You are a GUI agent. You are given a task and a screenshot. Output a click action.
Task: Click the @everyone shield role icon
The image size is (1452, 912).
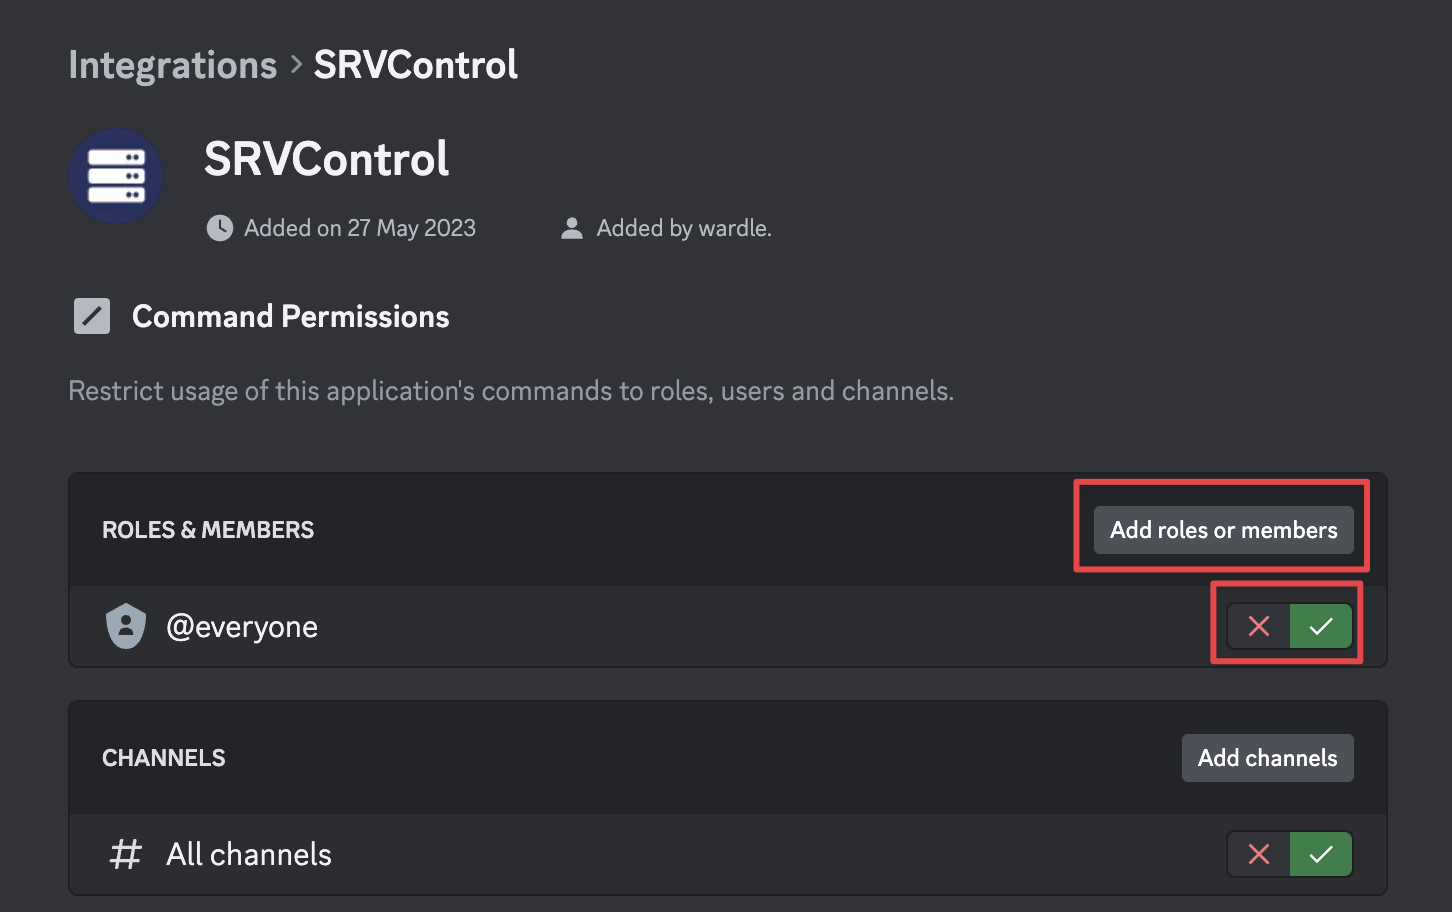[x=126, y=626]
